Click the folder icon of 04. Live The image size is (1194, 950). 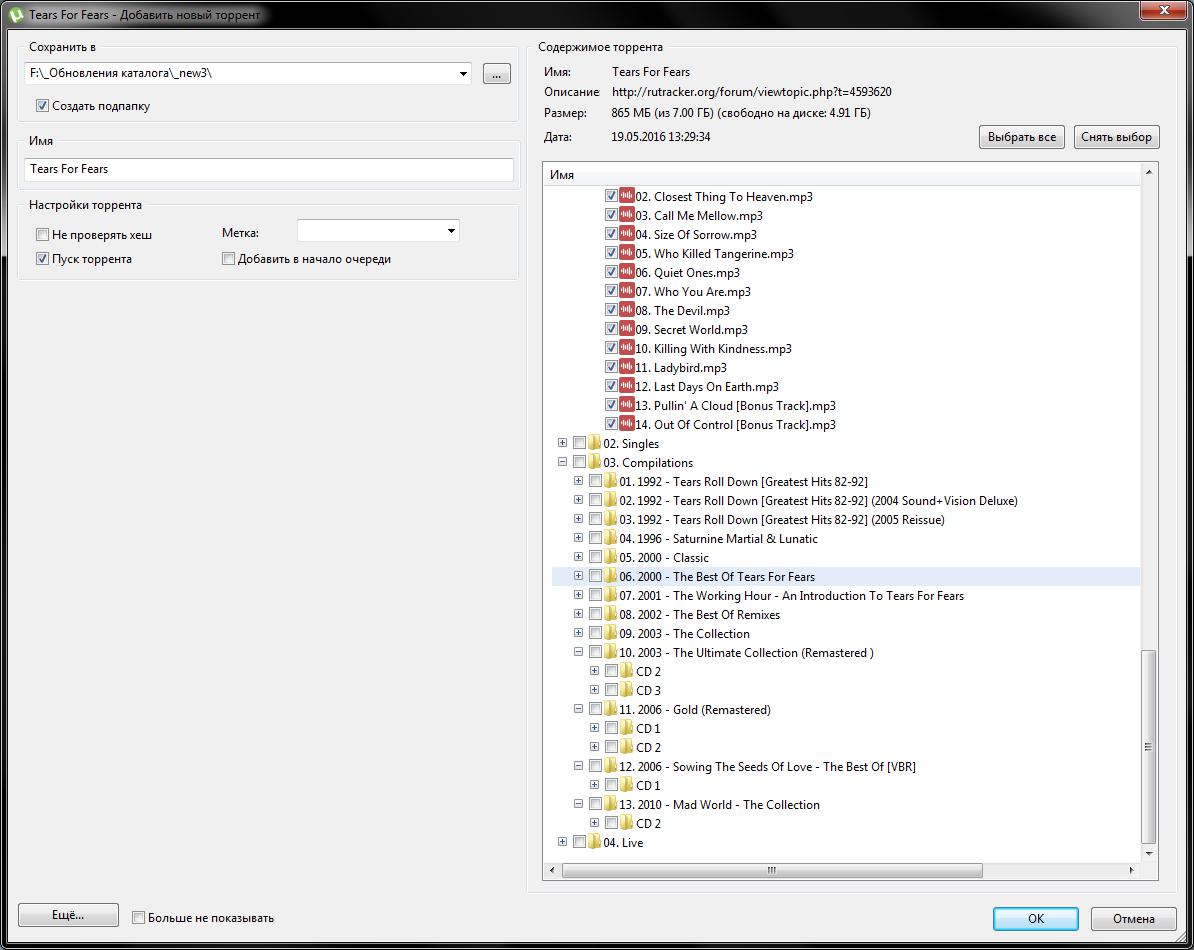tap(594, 842)
